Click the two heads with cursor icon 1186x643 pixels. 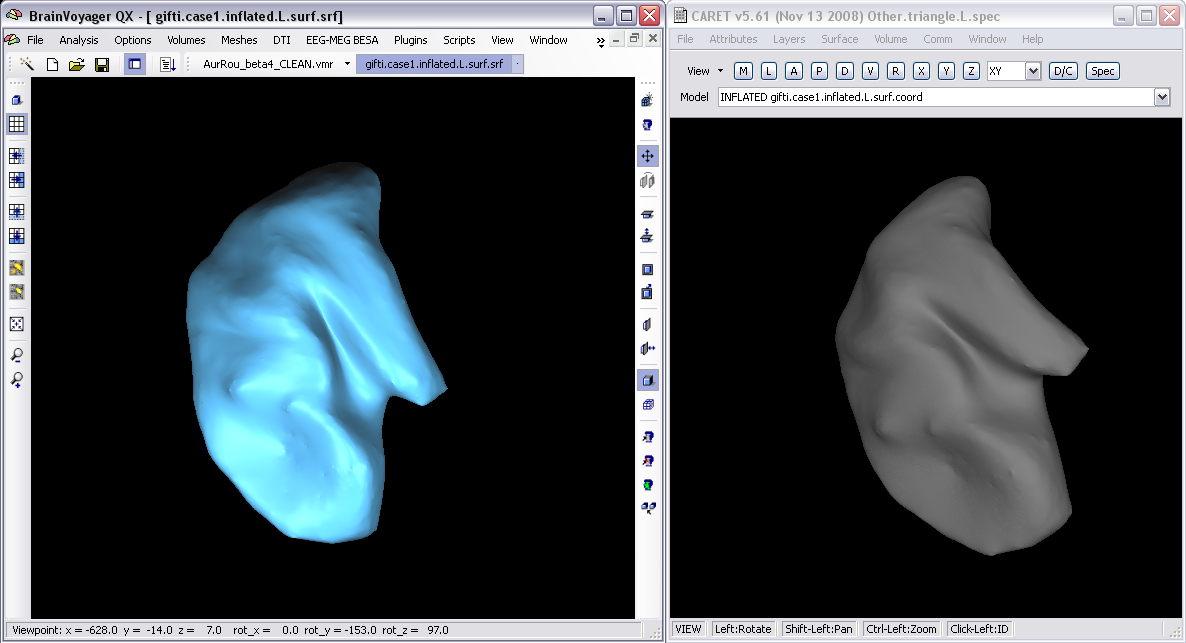[x=647, y=508]
